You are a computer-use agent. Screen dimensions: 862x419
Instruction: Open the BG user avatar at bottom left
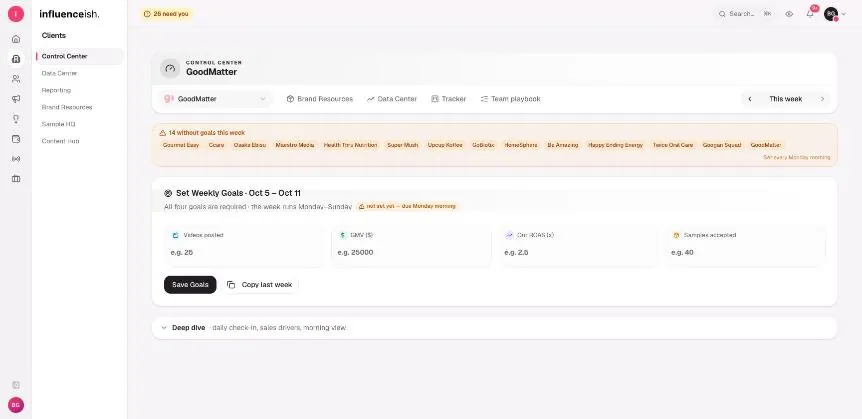(16, 405)
